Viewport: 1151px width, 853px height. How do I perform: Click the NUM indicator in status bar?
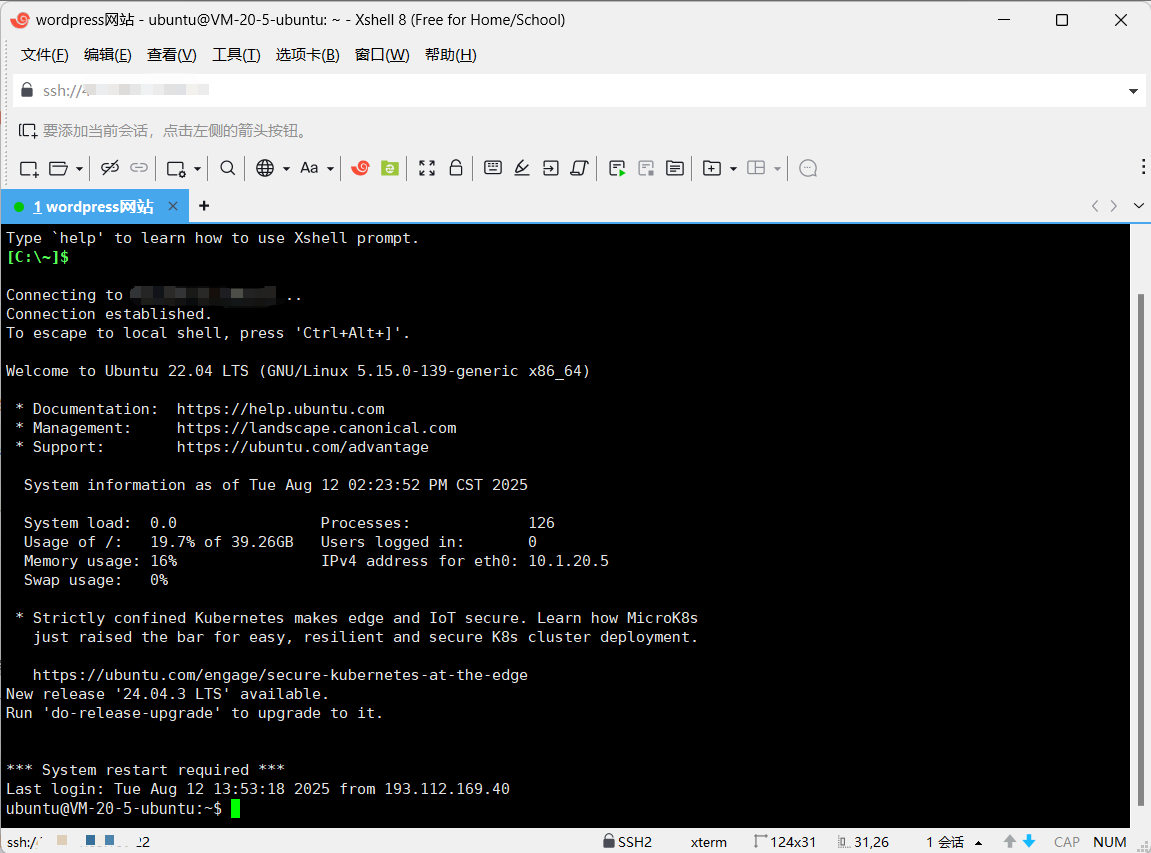(x=1110, y=842)
